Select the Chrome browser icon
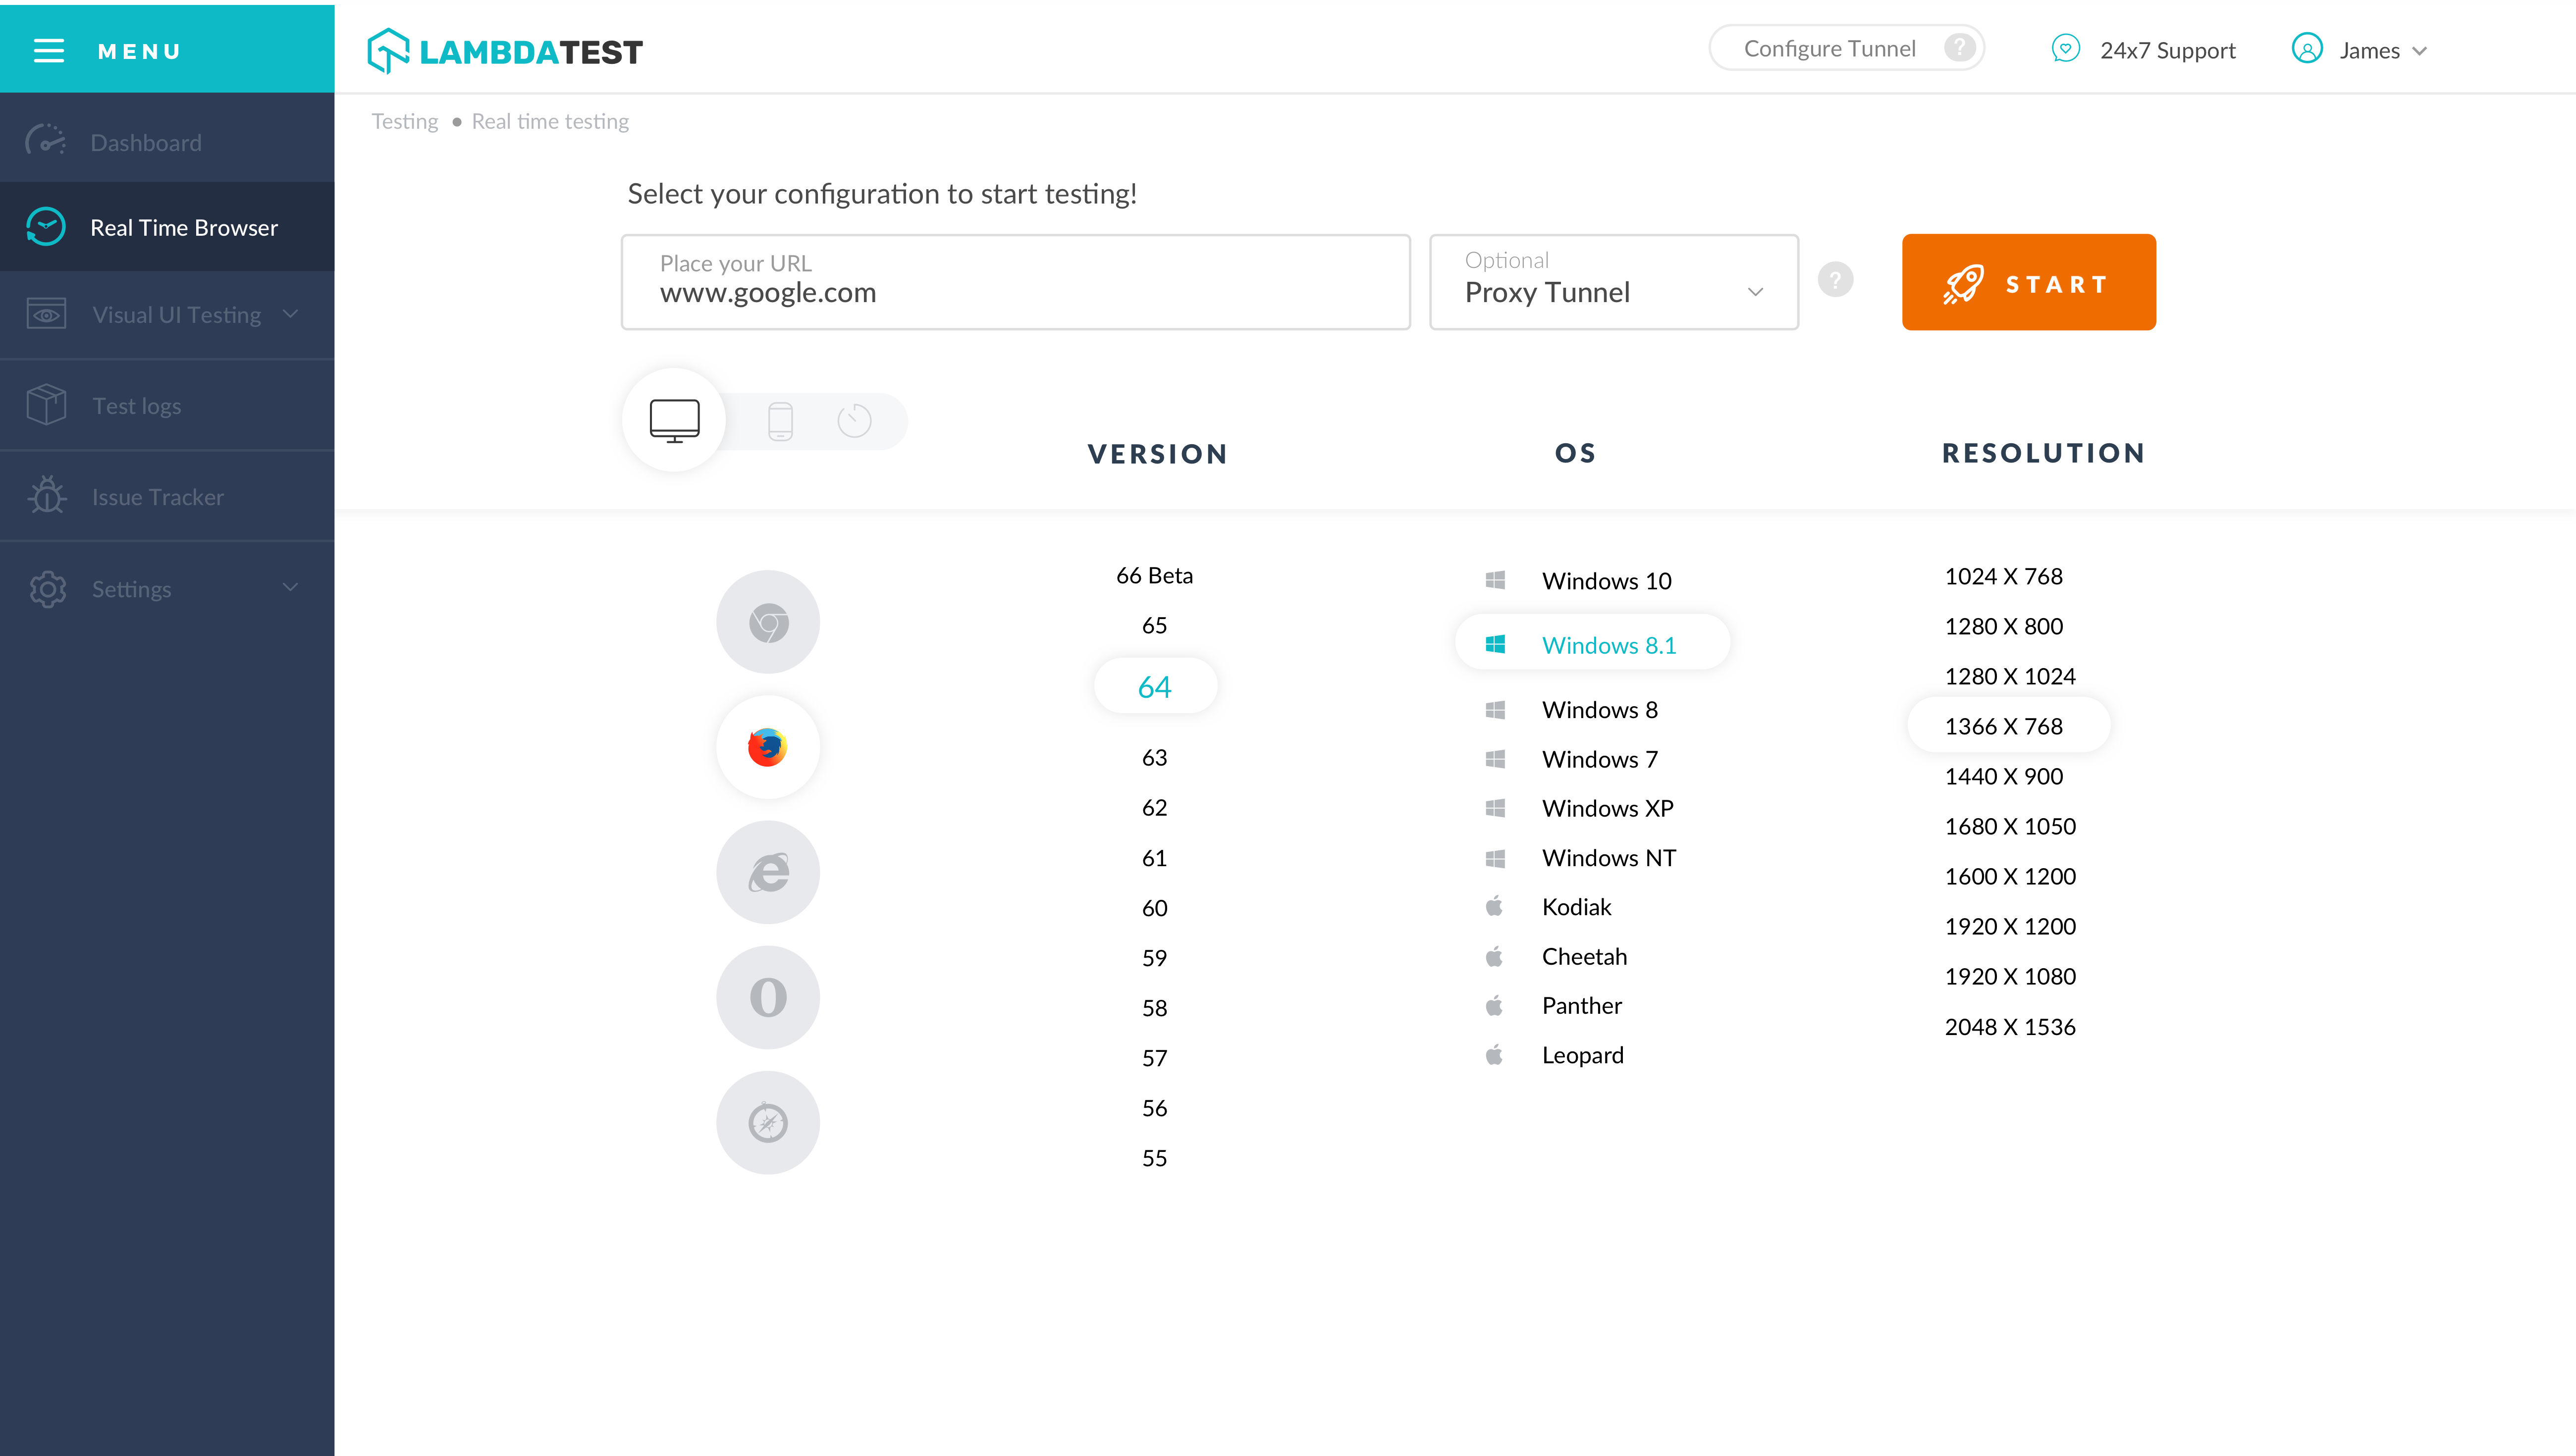The image size is (2576, 1456). (768, 622)
